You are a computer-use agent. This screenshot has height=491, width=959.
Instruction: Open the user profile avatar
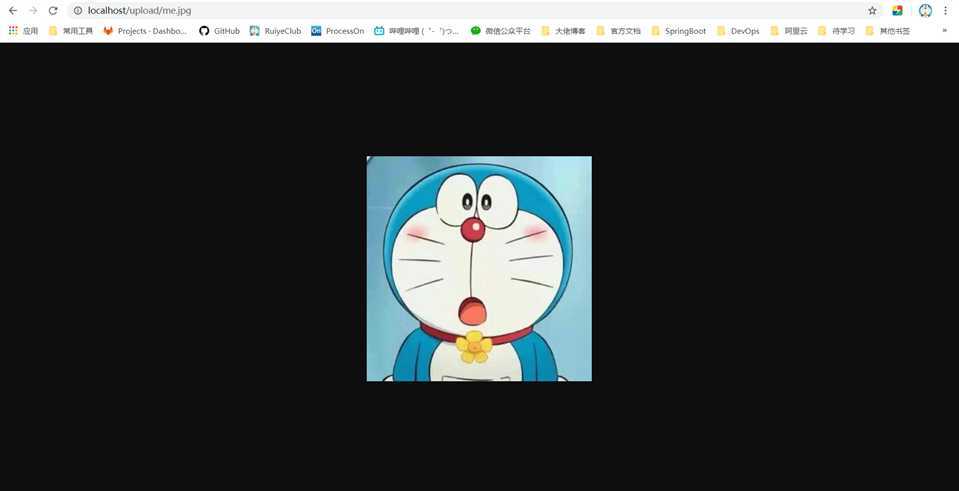click(x=925, y=10)
